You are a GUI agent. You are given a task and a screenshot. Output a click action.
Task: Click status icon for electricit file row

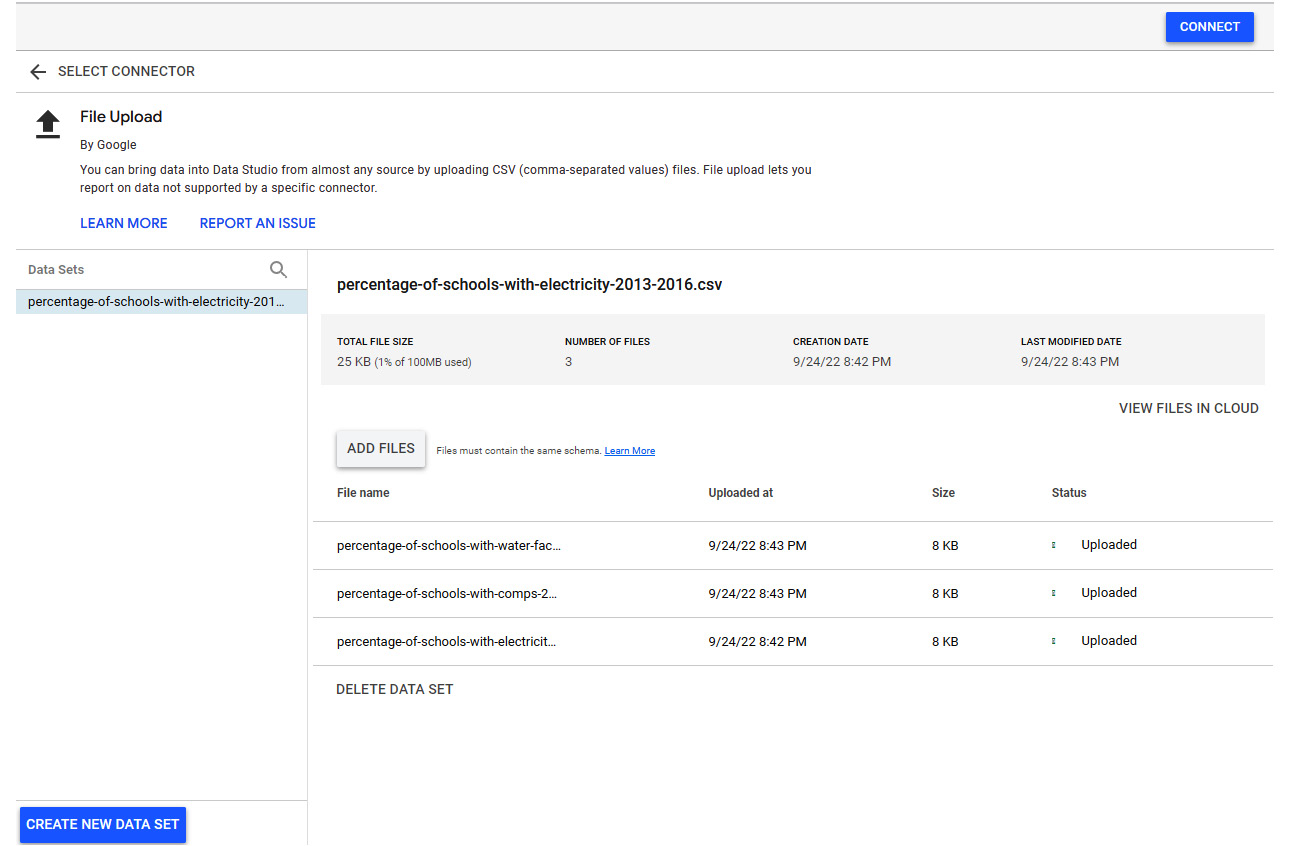(x=1054, y=641)
